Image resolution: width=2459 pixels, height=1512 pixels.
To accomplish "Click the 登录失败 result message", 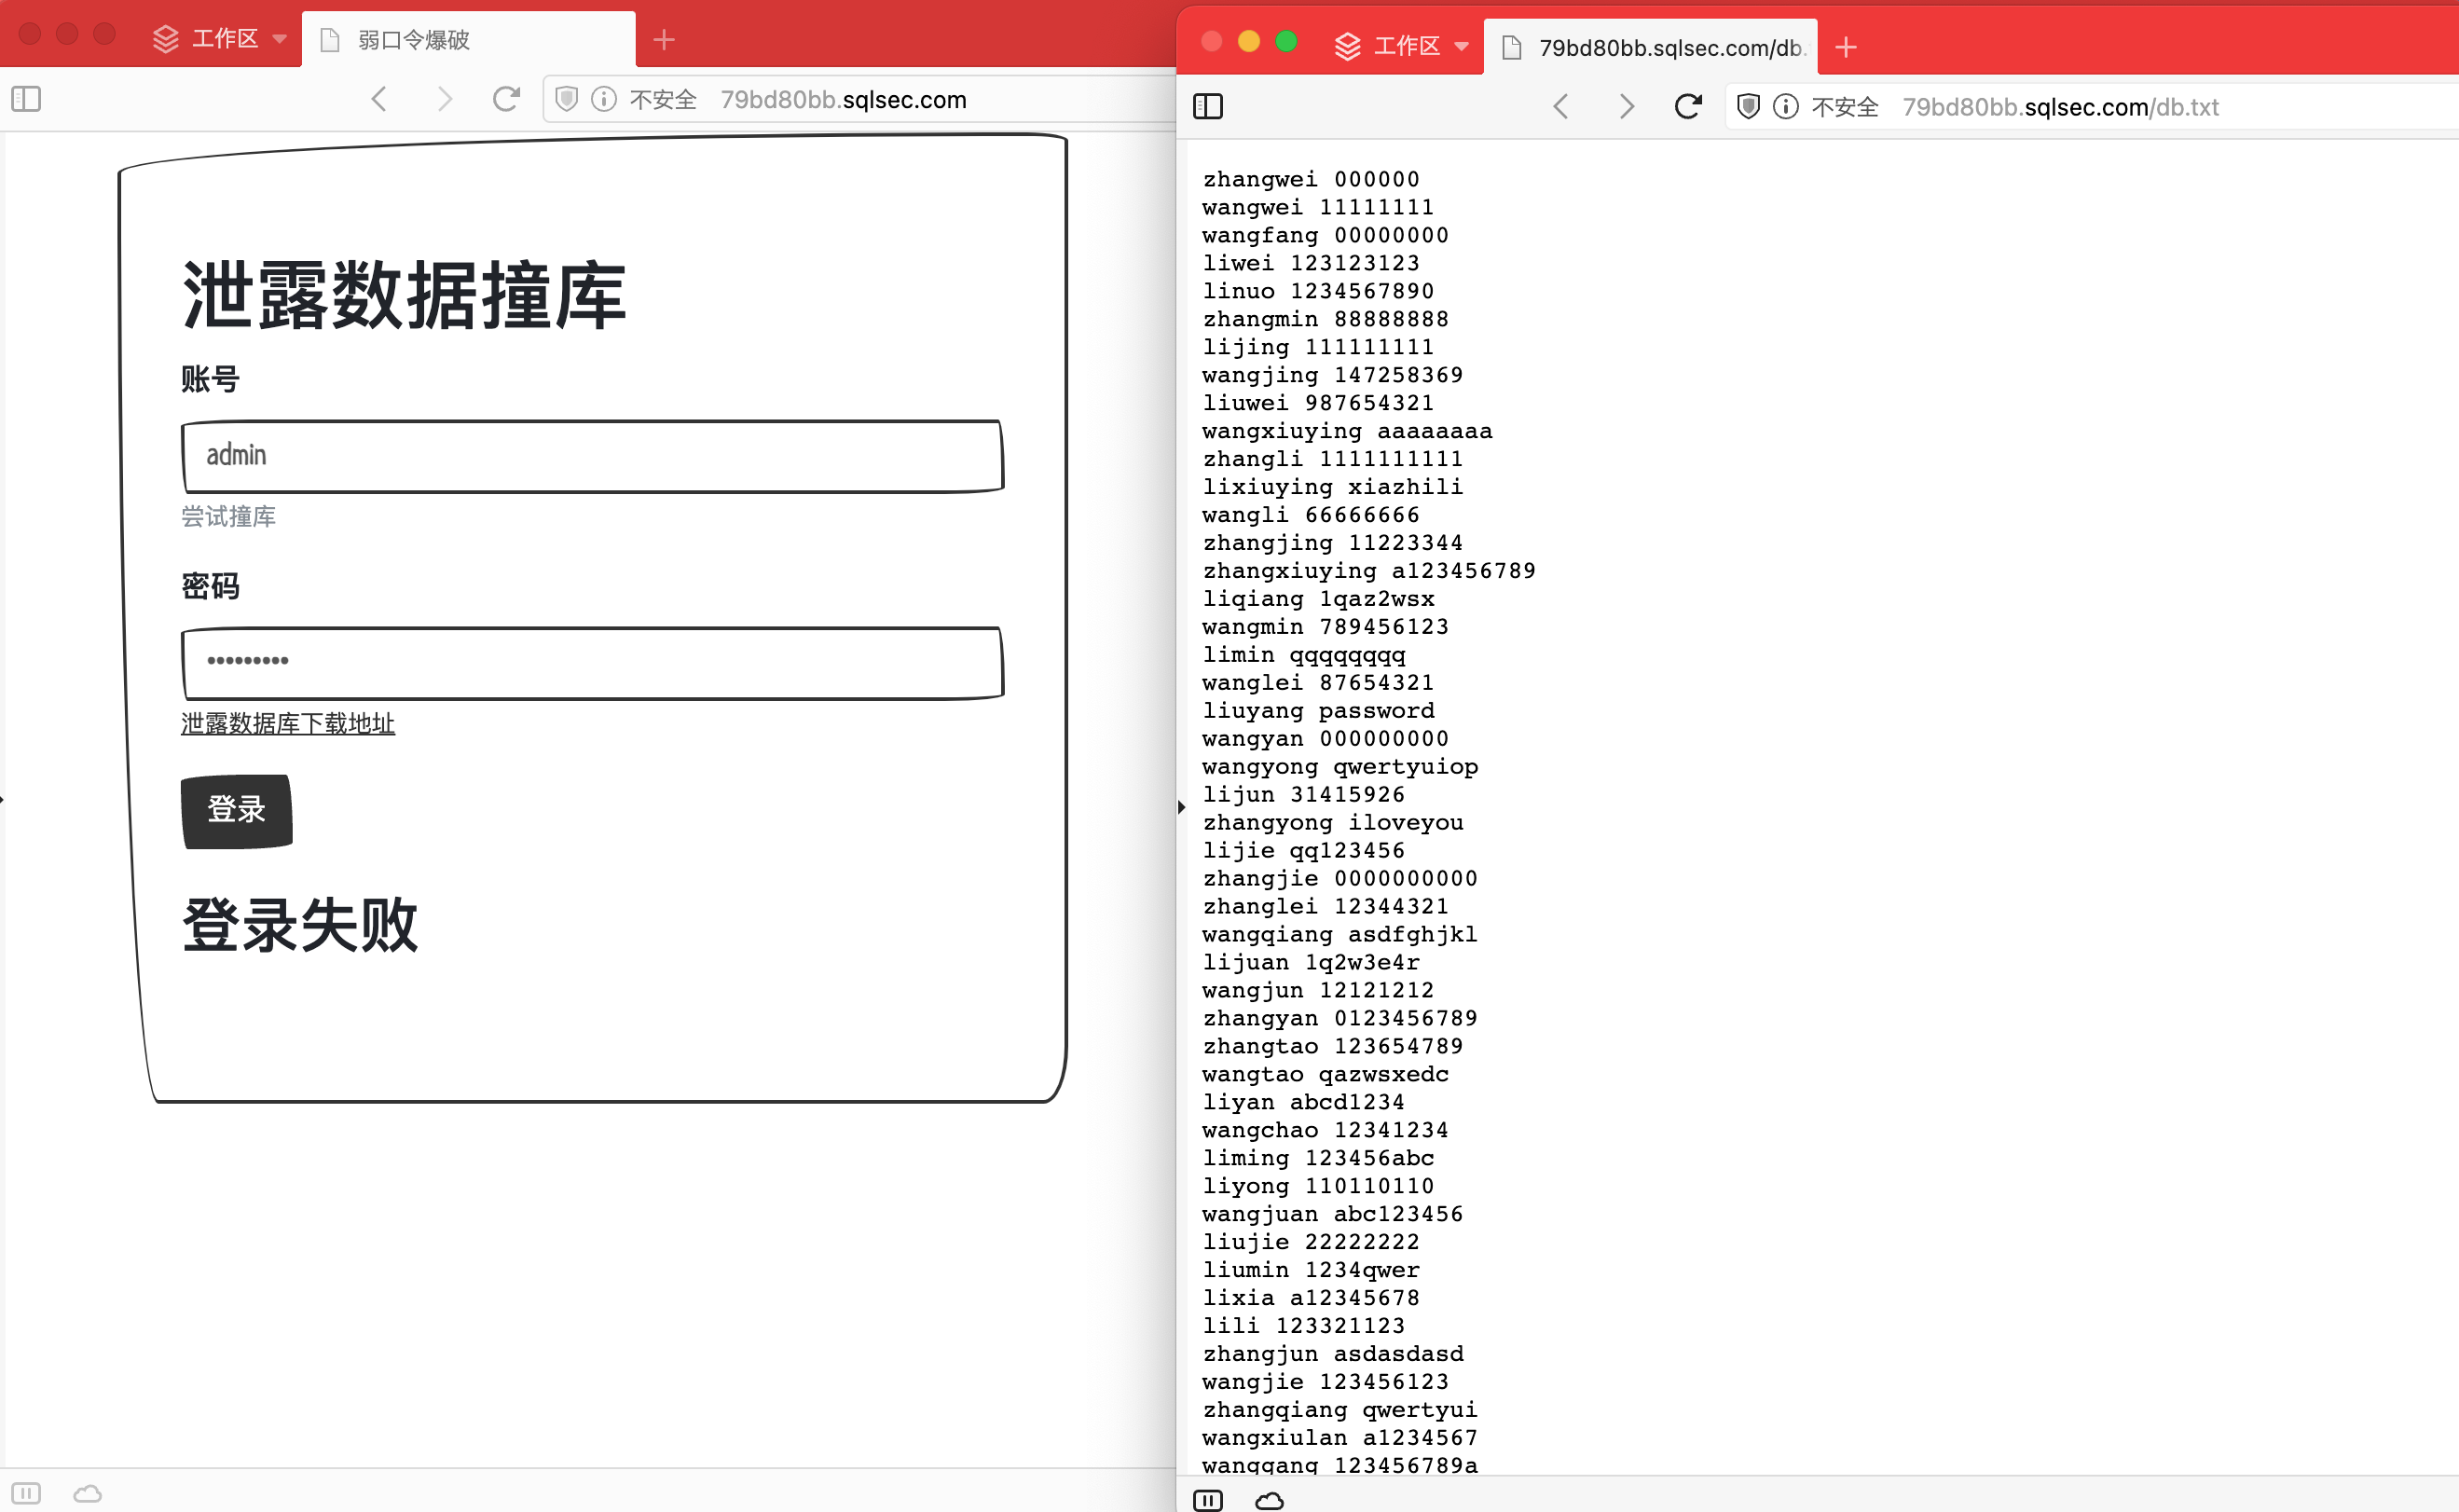I will pyautogui.click(x=300, y=925).
